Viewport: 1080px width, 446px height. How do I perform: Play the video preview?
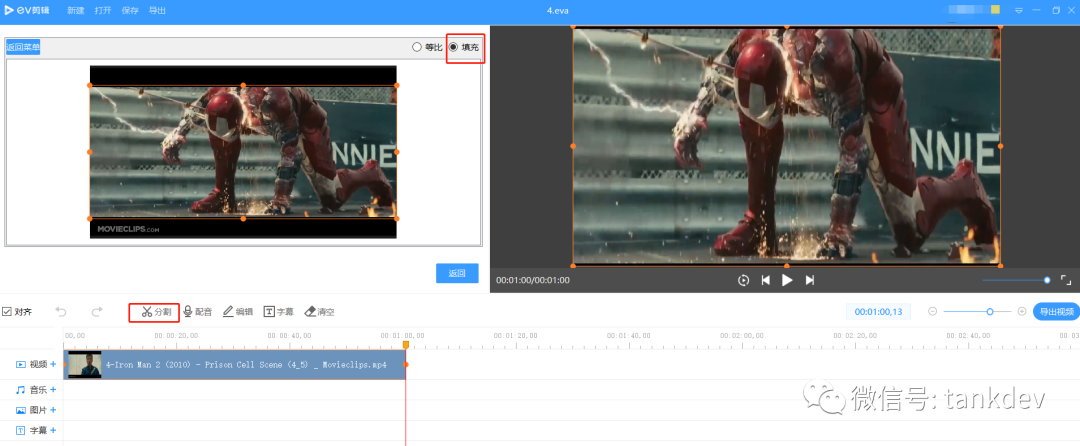(787, 280)
